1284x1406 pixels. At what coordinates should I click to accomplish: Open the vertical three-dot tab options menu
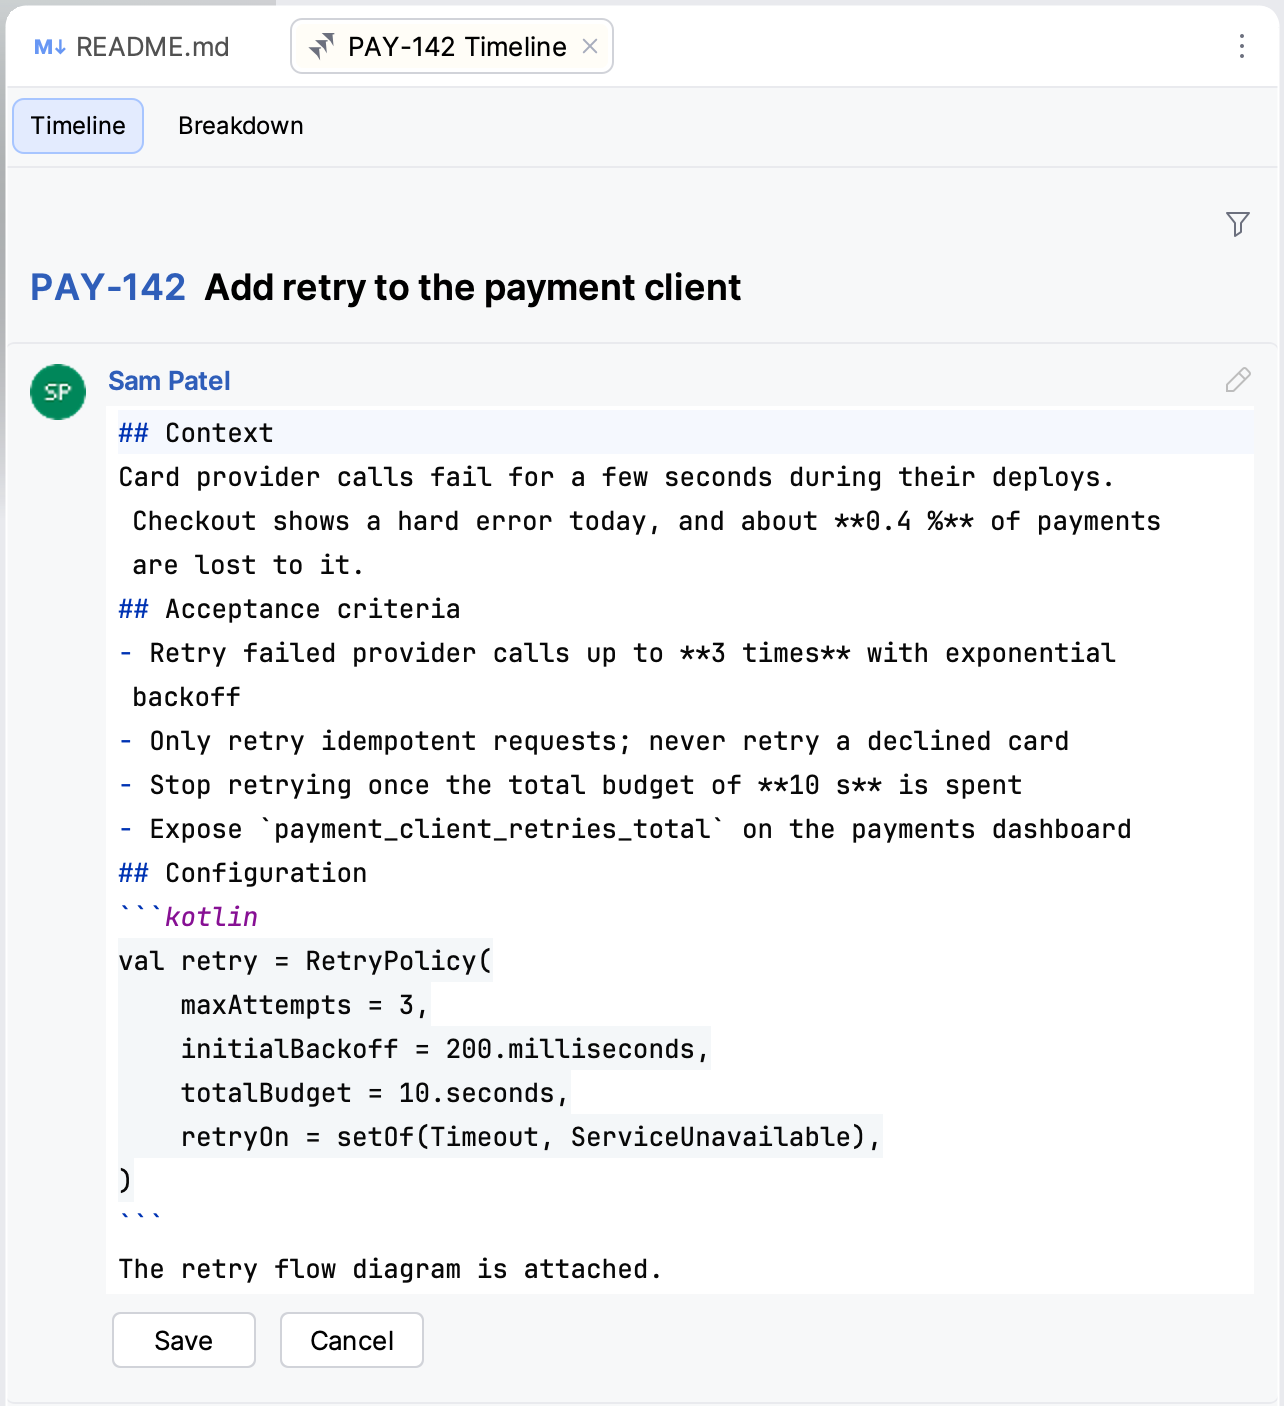[1241, 46]
